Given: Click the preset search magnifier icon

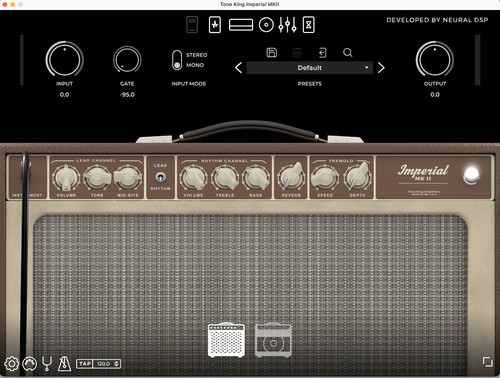Looking at the screenshot, I should tap(348, 53).
